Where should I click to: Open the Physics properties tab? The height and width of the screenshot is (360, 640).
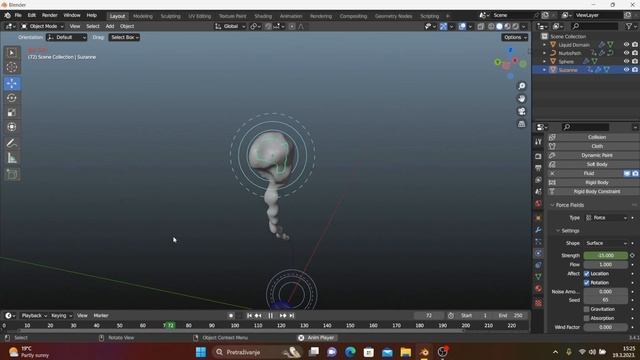[538, 253]
